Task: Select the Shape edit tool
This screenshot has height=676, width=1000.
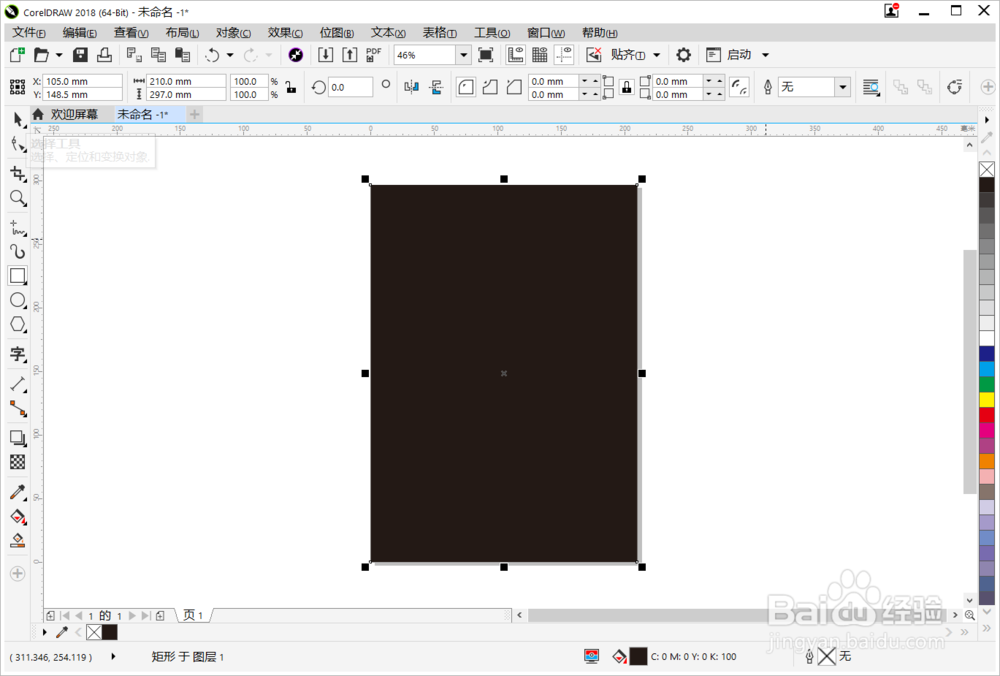Action: pos(18,144)
